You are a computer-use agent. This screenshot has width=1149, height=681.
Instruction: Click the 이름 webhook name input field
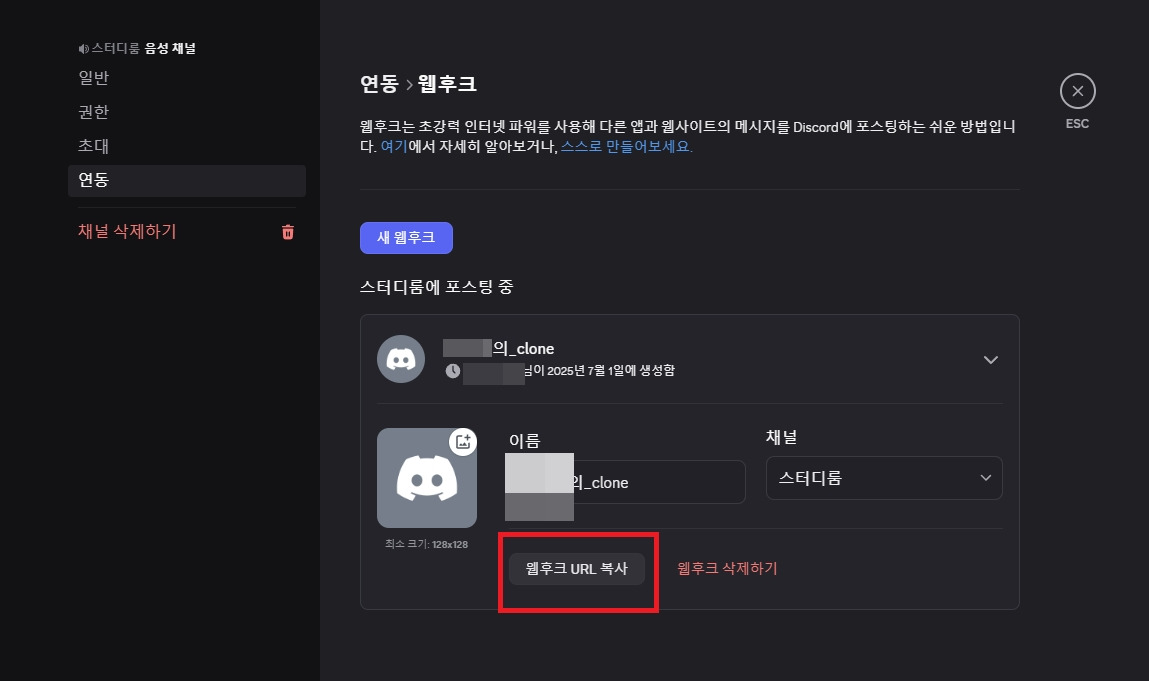pos(625,482)
